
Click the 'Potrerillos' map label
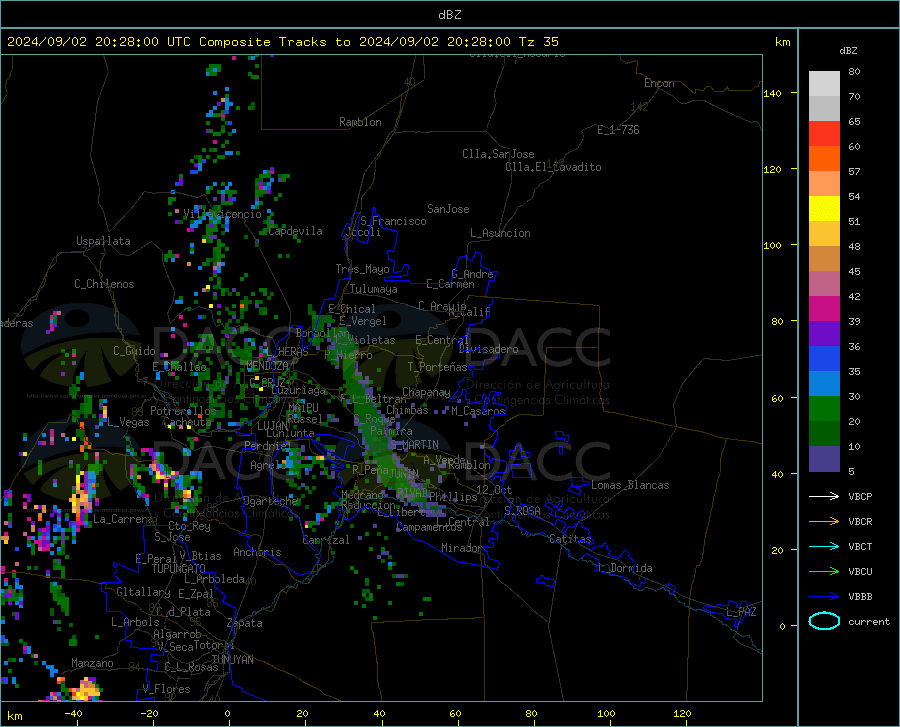pyautogui.click(x=183, y=411)
